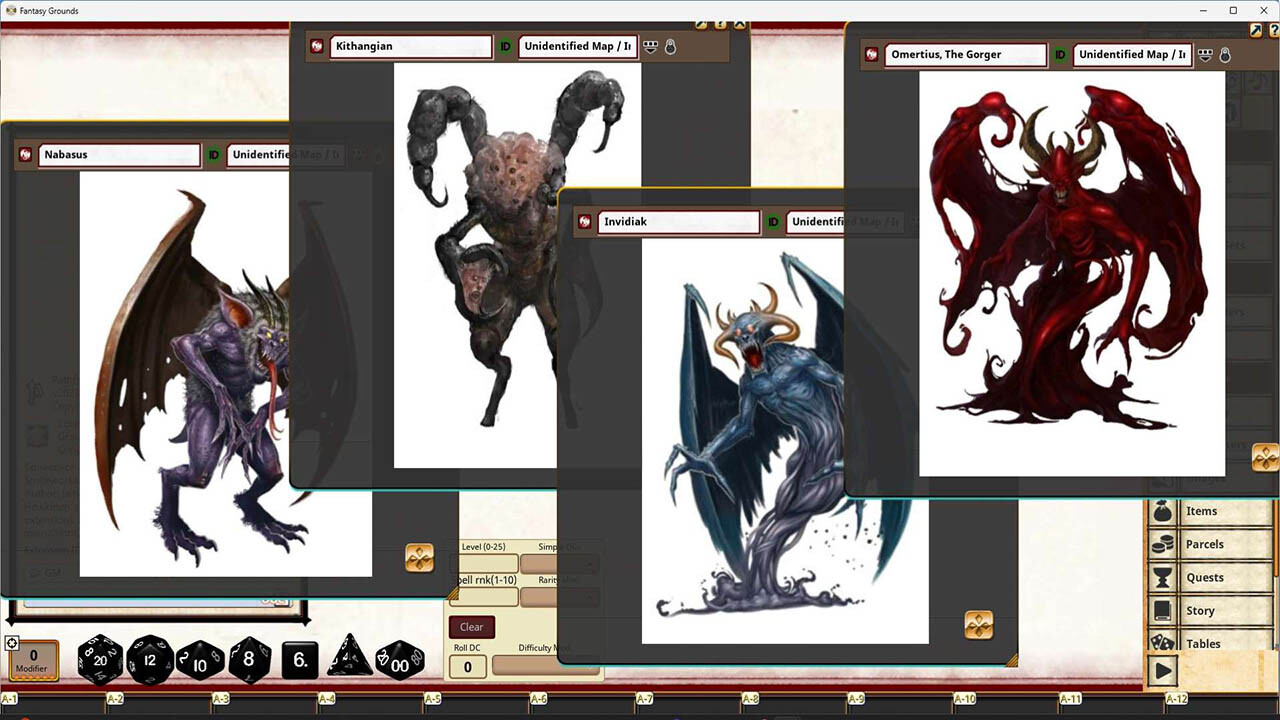Open the Quests sidebar panel

pos(1204,577)
